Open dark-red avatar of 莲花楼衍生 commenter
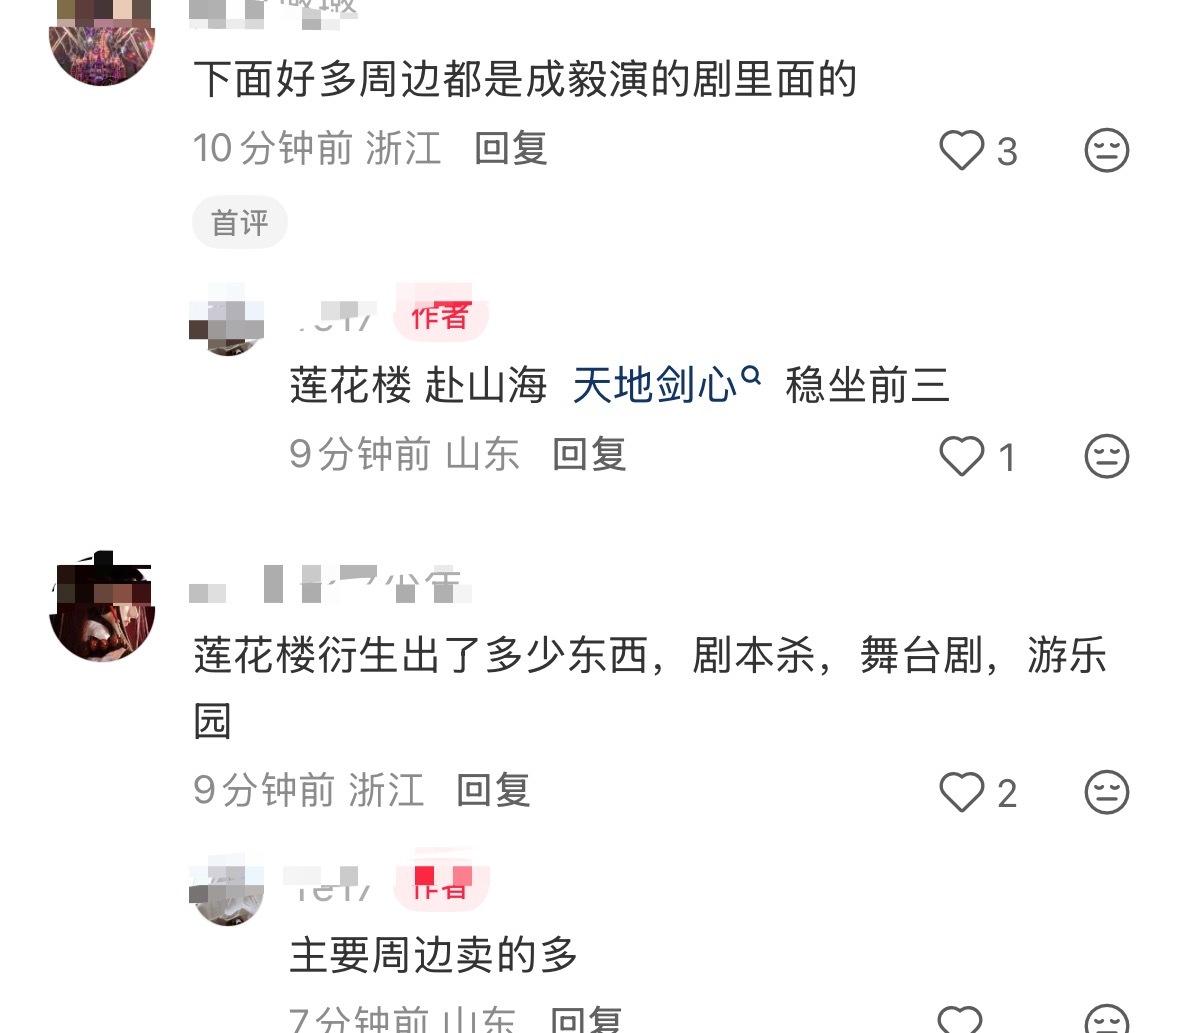This screenshot has width=1179, height=1033. coord(102,606)
